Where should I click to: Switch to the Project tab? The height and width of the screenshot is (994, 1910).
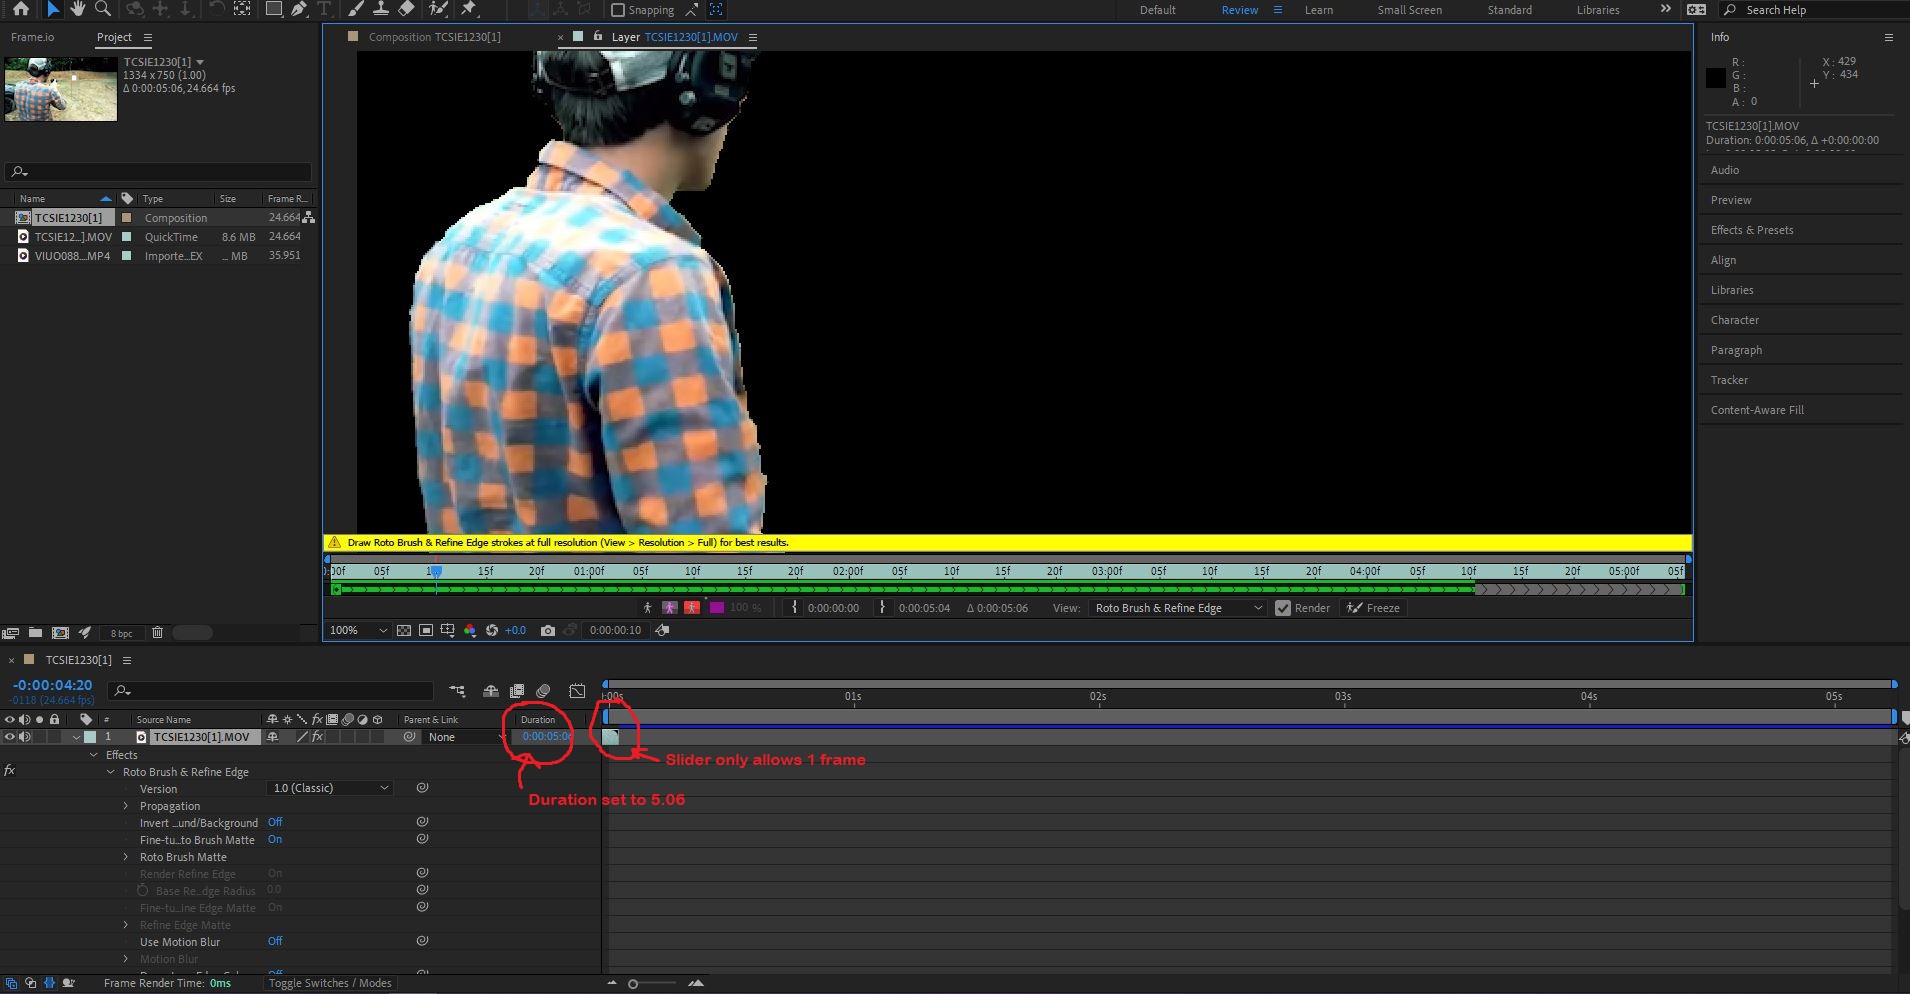[x=114, y=37]
